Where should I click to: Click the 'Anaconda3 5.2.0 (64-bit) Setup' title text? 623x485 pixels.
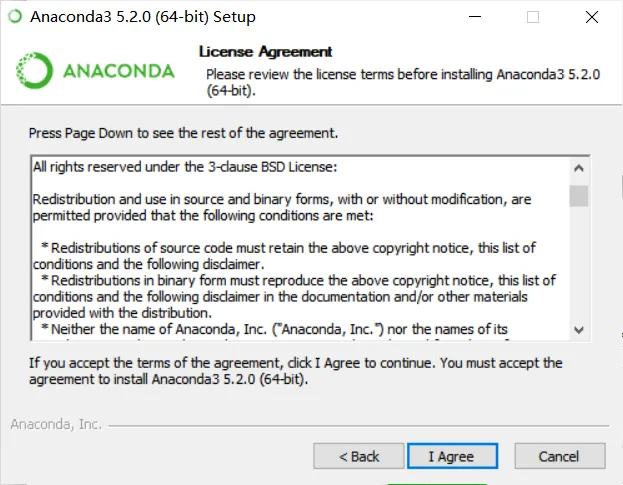143,17
